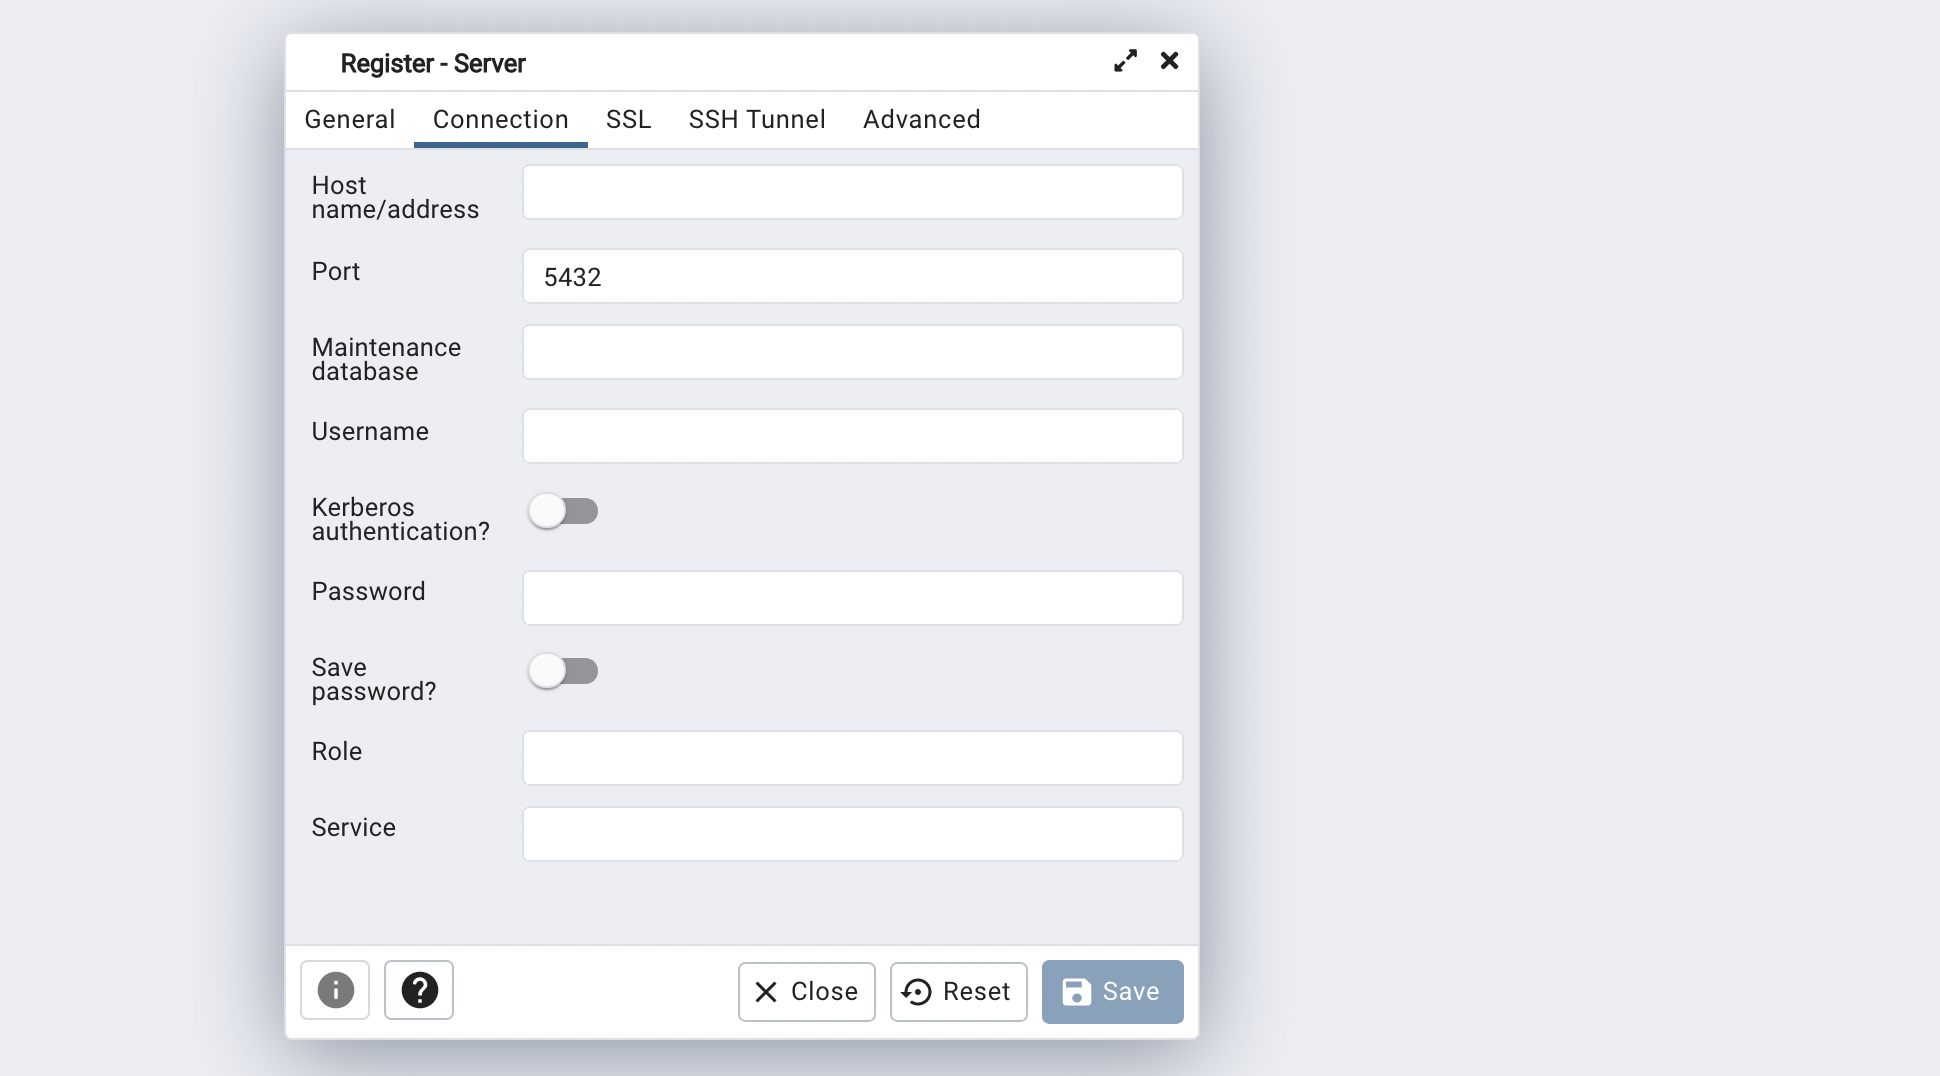
Task: Enable Kerberos authentication toggle
Action: 563,511
